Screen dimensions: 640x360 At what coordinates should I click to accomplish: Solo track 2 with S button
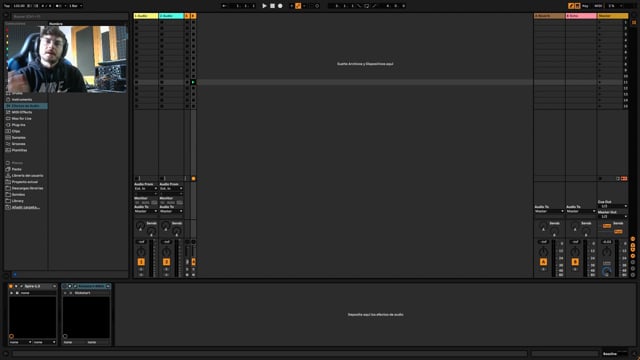(x=167, y=269)
